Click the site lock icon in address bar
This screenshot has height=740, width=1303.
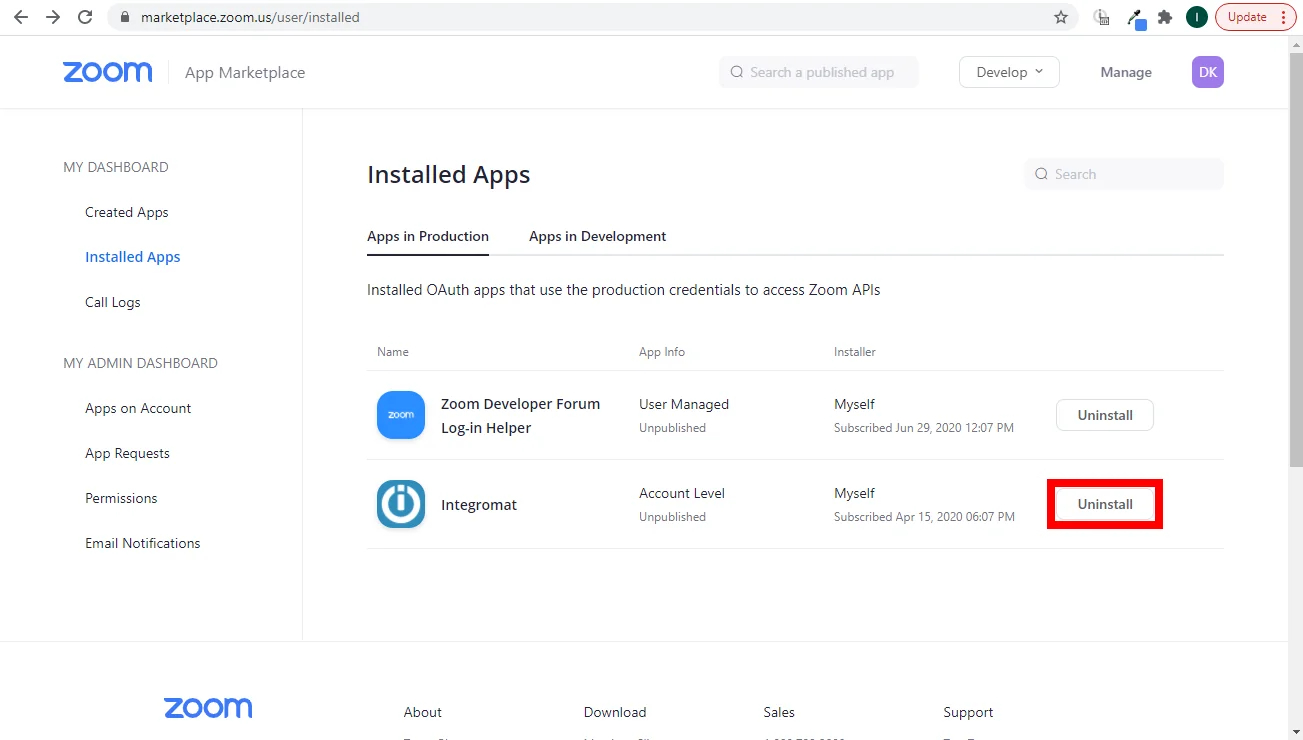125,17
